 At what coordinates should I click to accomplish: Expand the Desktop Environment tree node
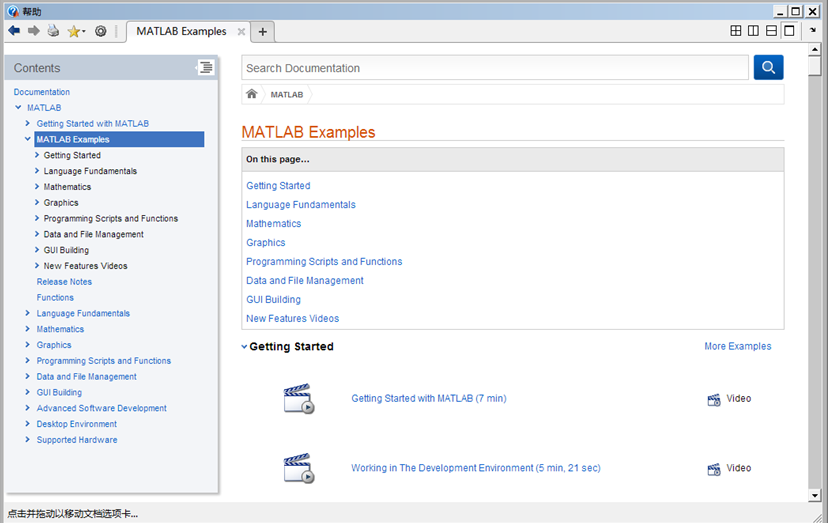click(28, 424)
